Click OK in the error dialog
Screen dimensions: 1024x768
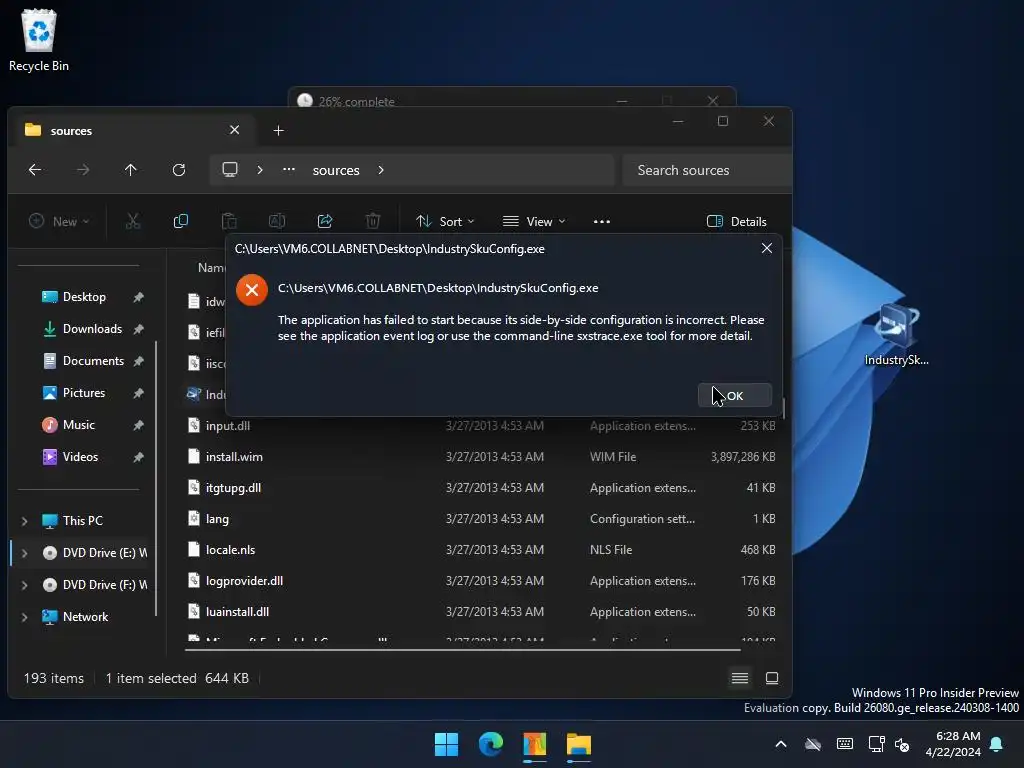click(735, 396)
